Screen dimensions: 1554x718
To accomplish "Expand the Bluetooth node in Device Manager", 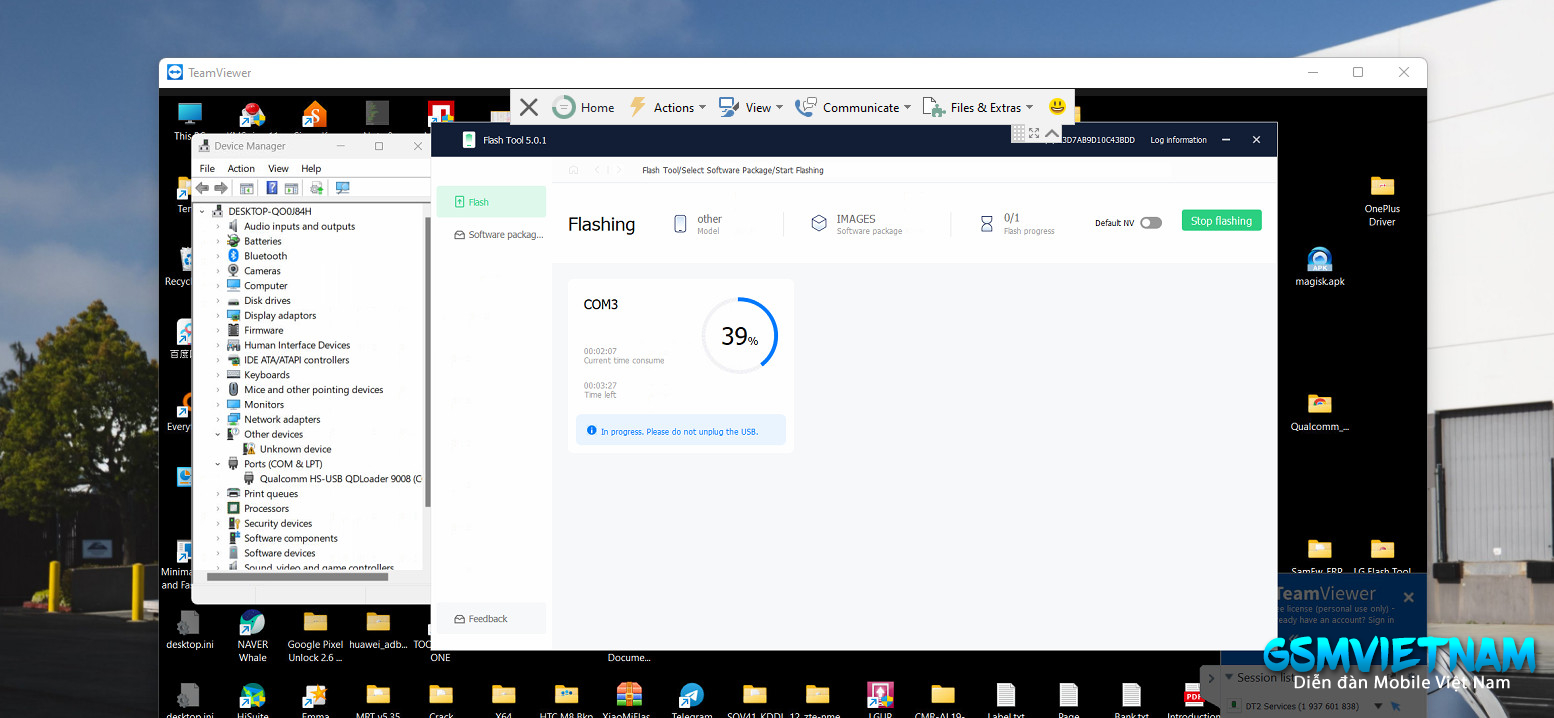I will (218, 256).
